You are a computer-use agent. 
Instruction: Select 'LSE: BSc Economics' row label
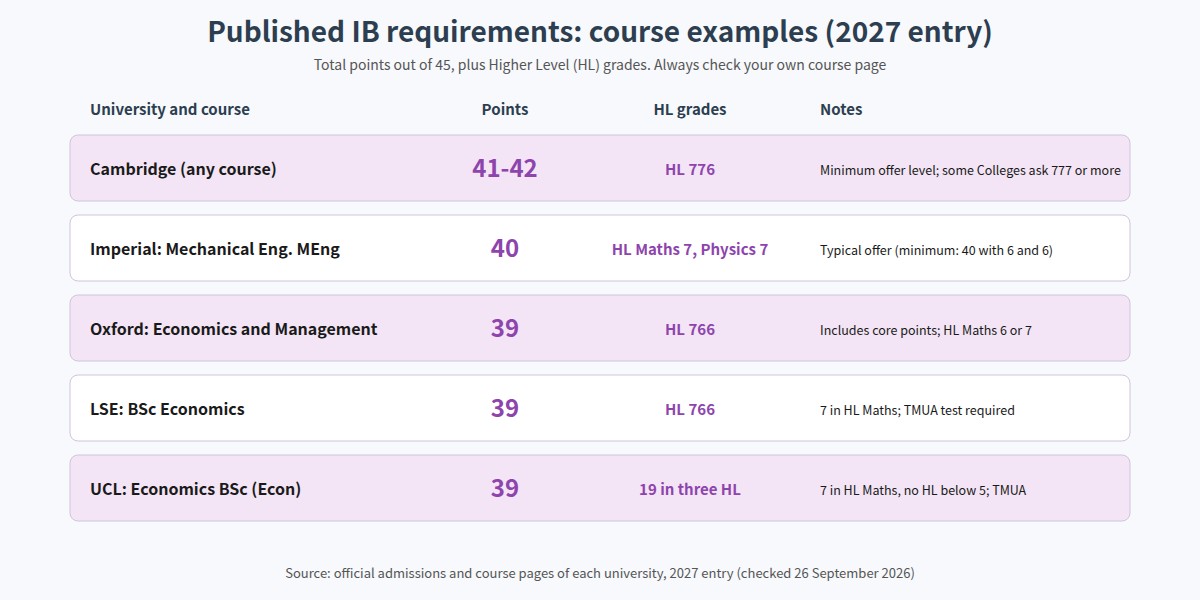click(167, 409)
